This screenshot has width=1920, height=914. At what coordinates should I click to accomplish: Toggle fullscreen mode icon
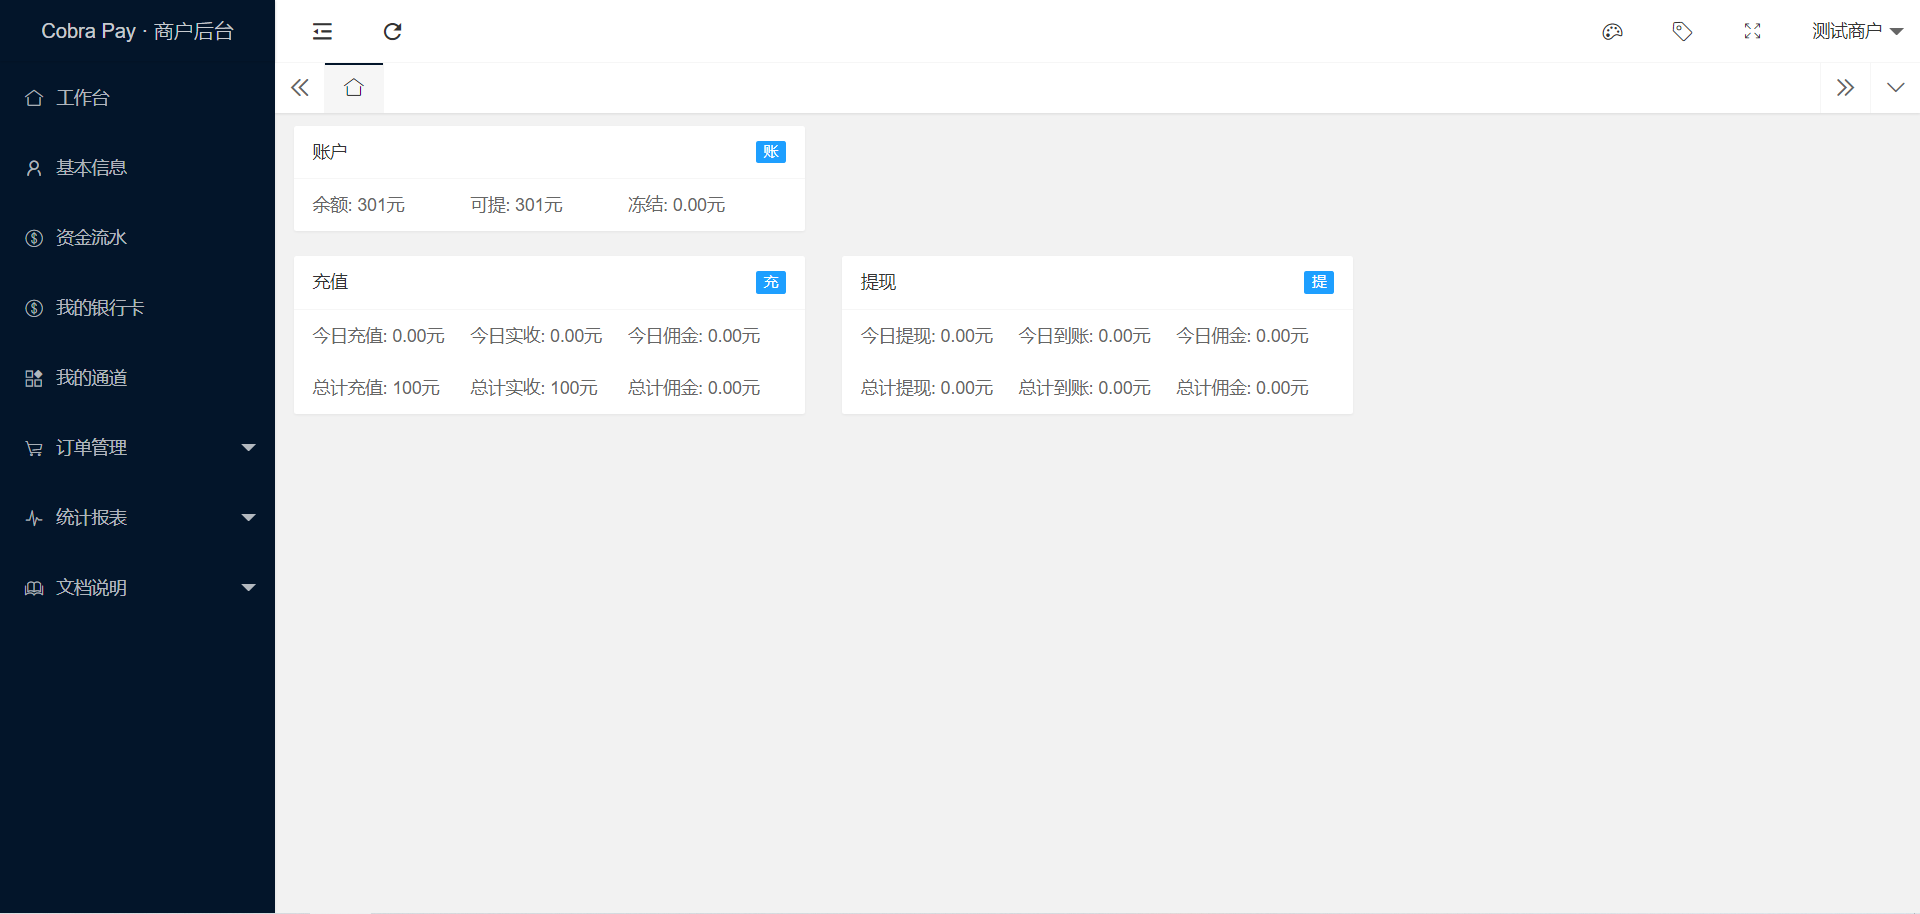pyautogui.click(x=1752, y=32)
